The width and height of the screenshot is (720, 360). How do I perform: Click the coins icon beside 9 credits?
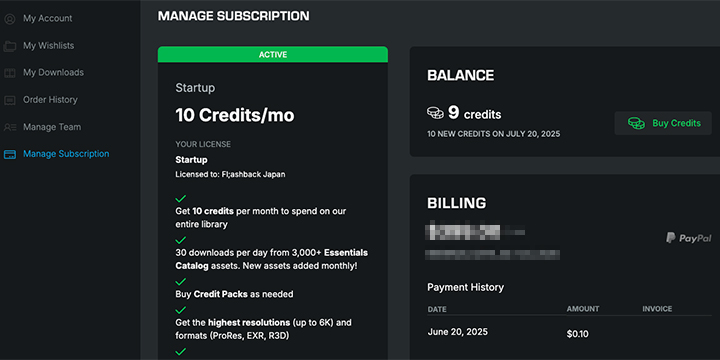click(x=435, y=112)
